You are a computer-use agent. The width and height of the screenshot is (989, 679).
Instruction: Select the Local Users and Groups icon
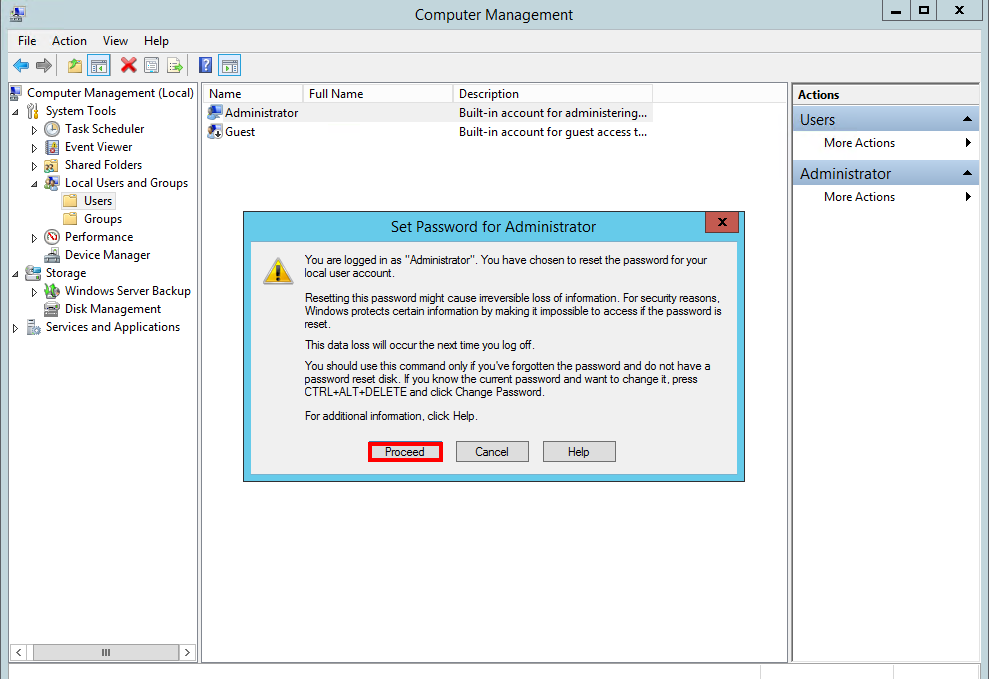[52, 183]
